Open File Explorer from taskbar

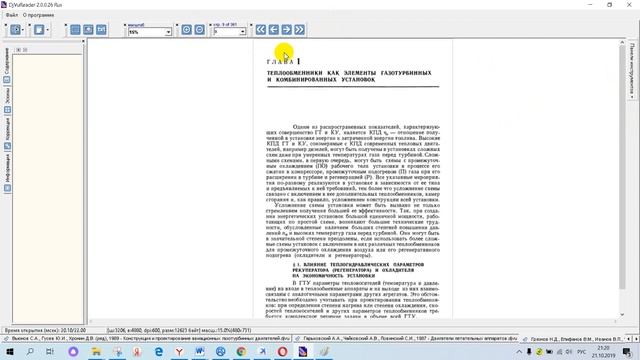pyautogui.click(x=96, y=351)
